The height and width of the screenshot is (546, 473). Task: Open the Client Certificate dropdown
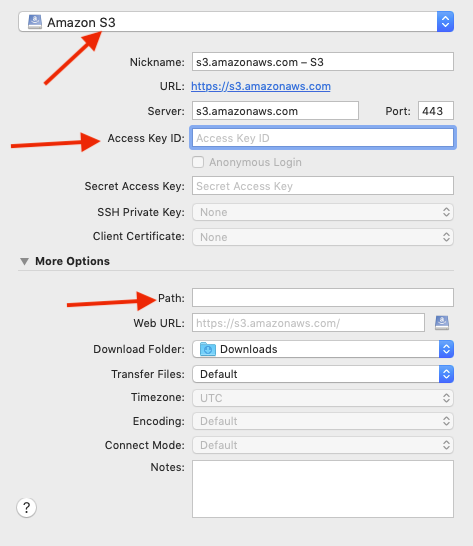[323, 237]
